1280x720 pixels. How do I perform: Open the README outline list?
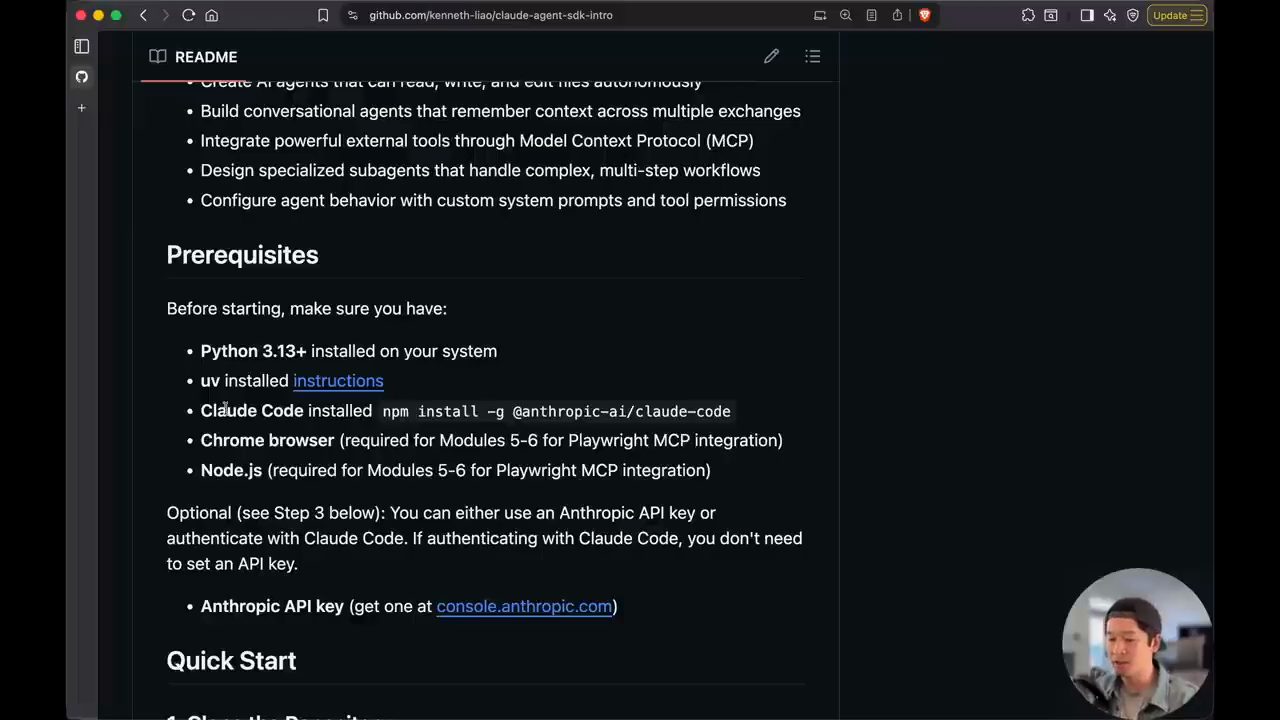pyautogui.click(x=812, y=57)
